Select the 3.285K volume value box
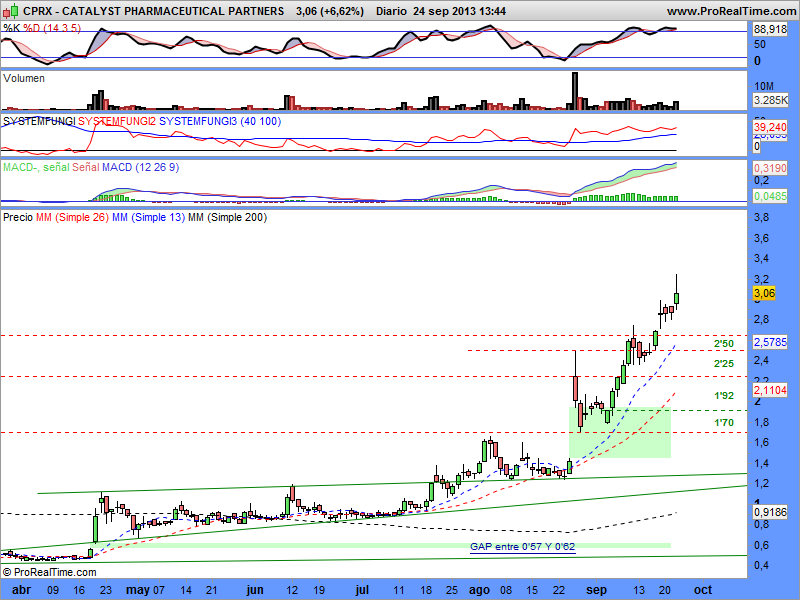Image resolution: width=800 pixels, height=600 pixels. pyautogui.click(x=770, y=100)
